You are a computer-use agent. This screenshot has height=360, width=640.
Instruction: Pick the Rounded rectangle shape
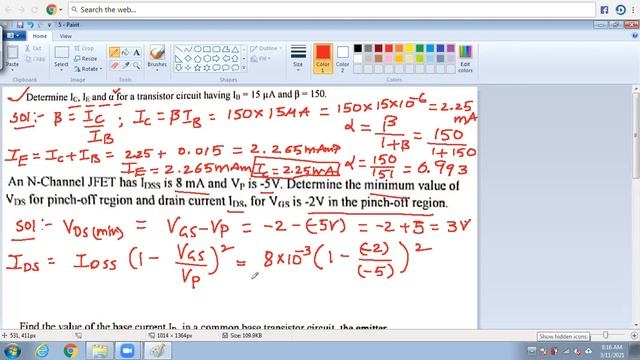[216, 49]
